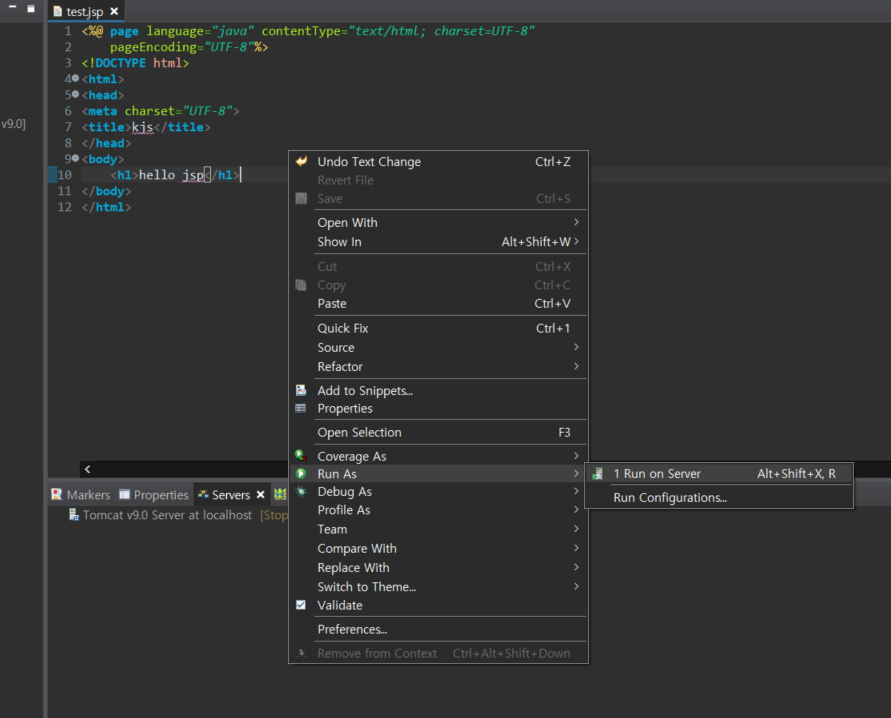Click the Undo Text Change arrow icon

(x=301, y=162)
